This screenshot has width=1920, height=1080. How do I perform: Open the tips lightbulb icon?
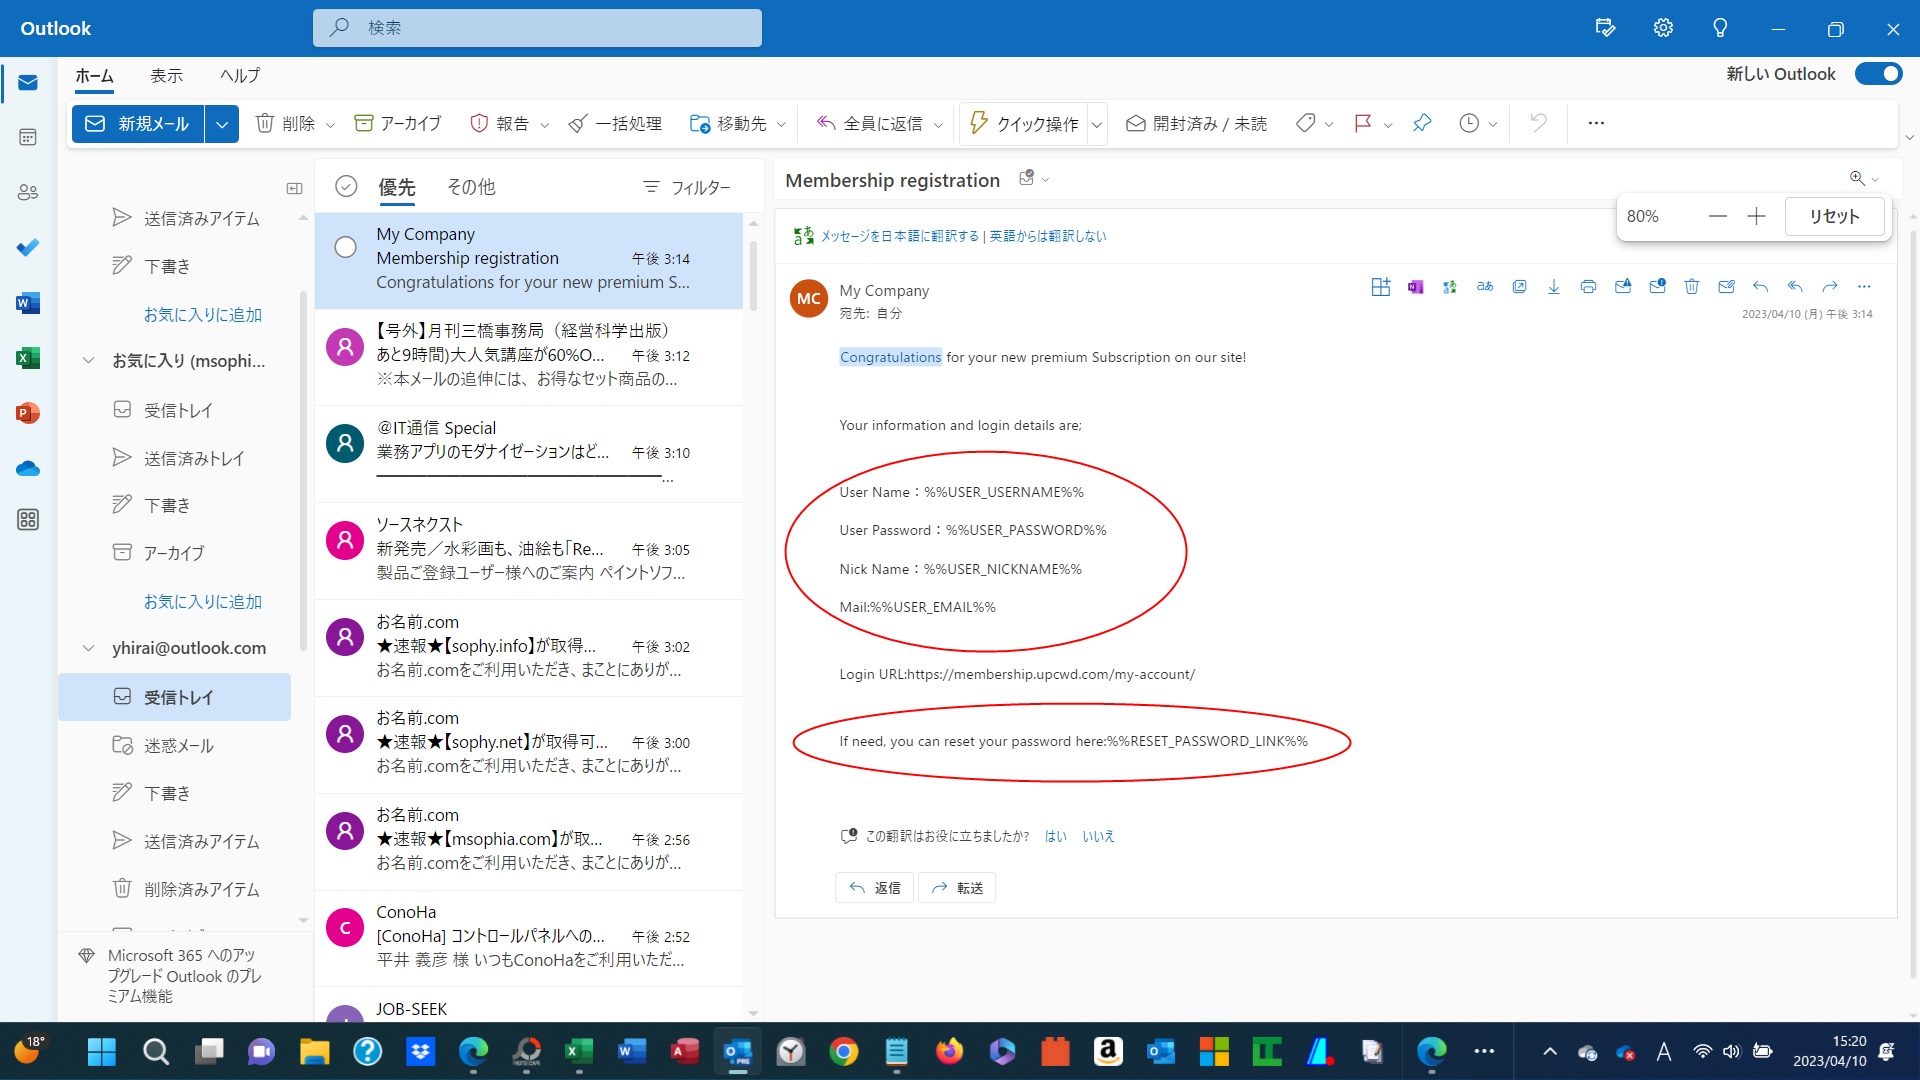pos(1720,28)
